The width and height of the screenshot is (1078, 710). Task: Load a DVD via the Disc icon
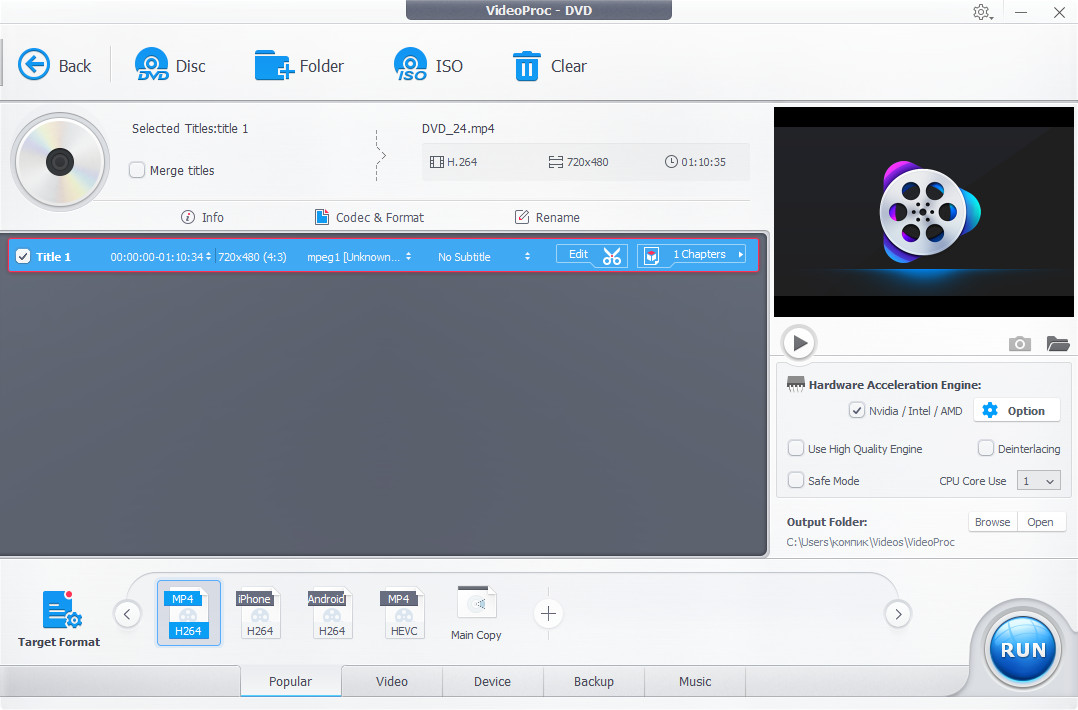[x=151, y=65]
